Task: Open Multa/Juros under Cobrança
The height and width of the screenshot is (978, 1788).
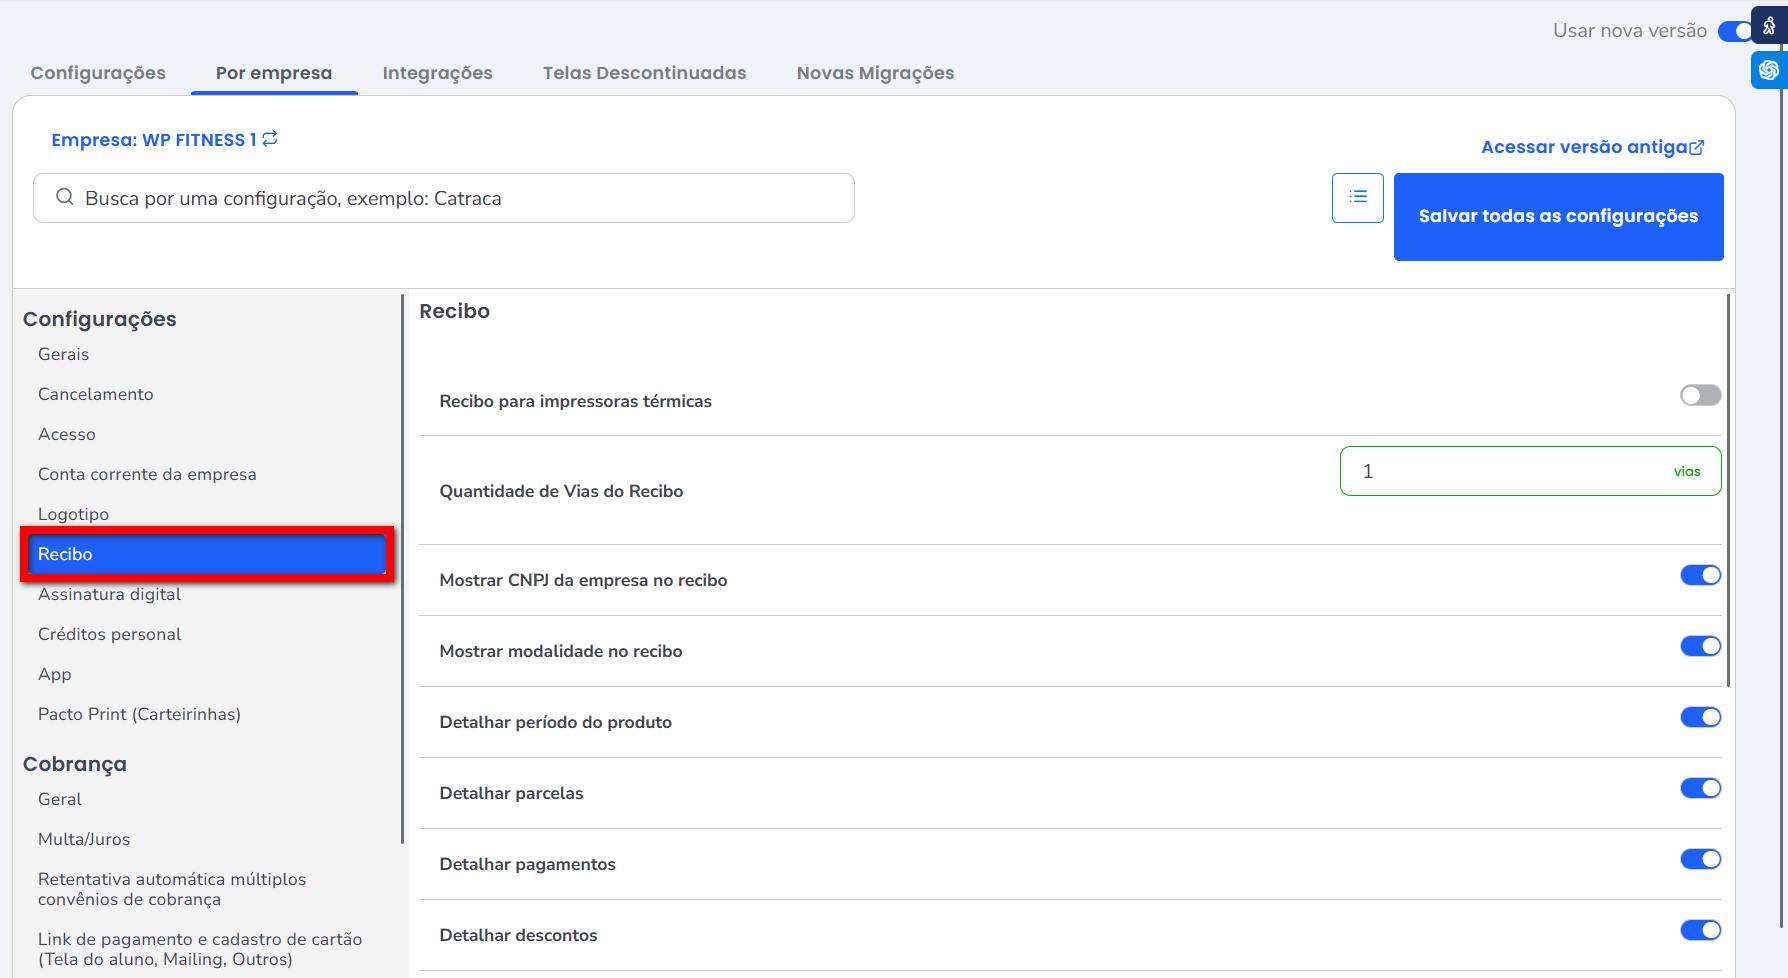Action: [x=84, y=839]
